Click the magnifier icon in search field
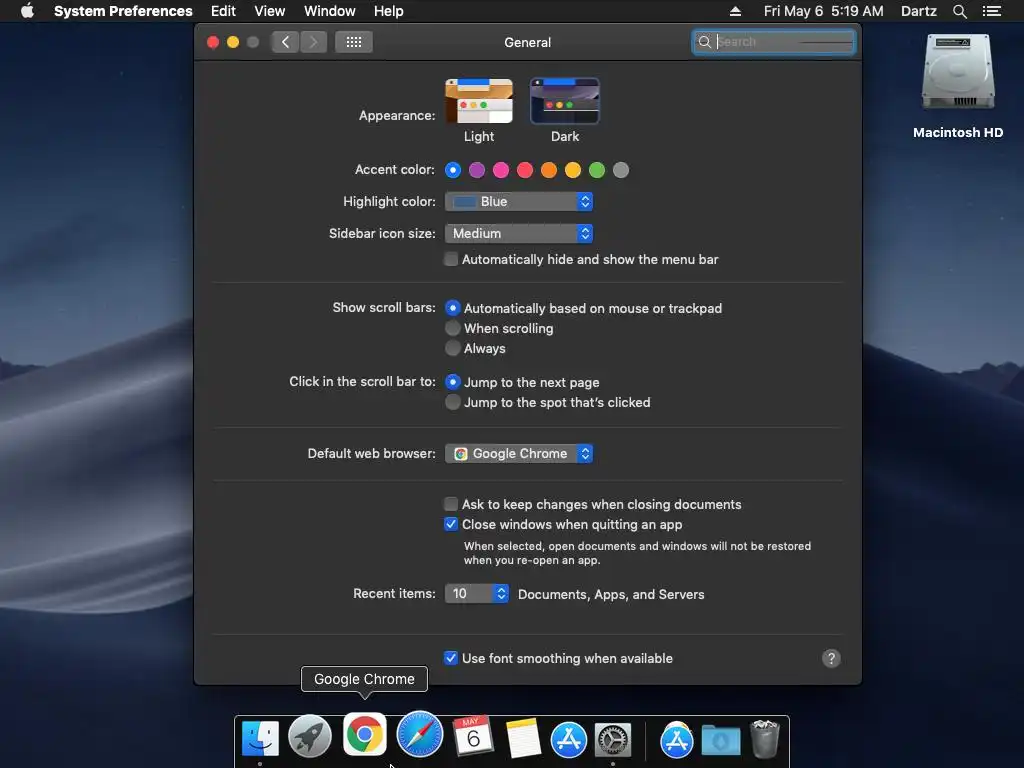This screenshot has height=768, width=1024. click(x=705, y=42)
